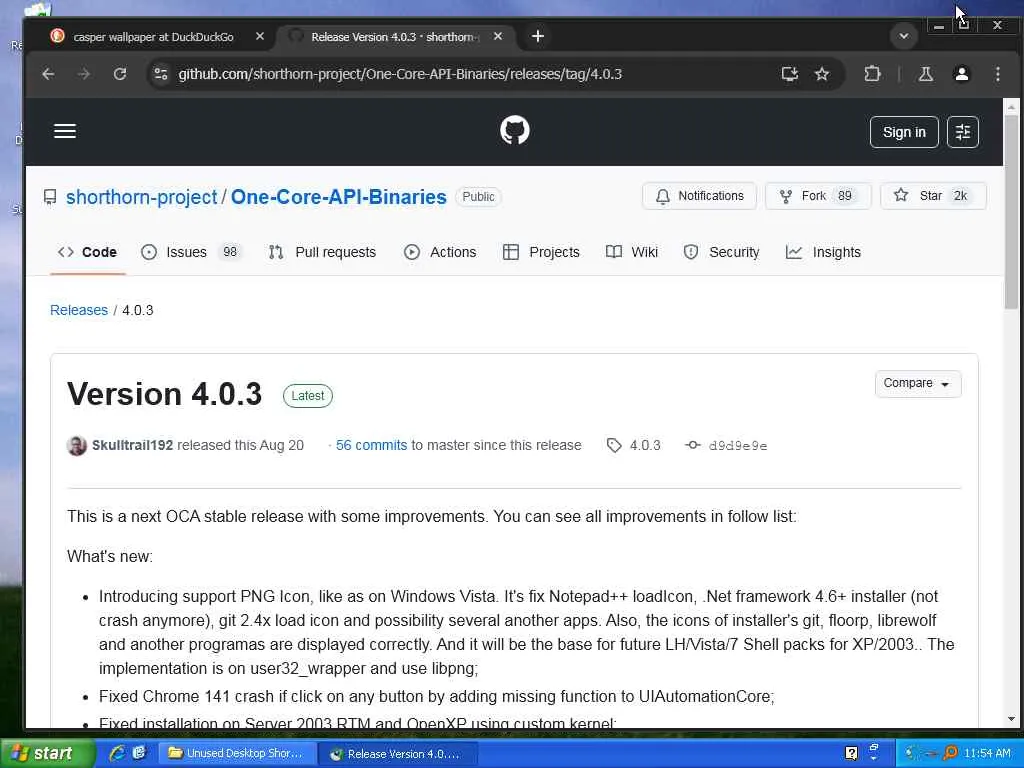Go to GitHub home via Octocat logo
1024x768 pixels.
[515, 131]
